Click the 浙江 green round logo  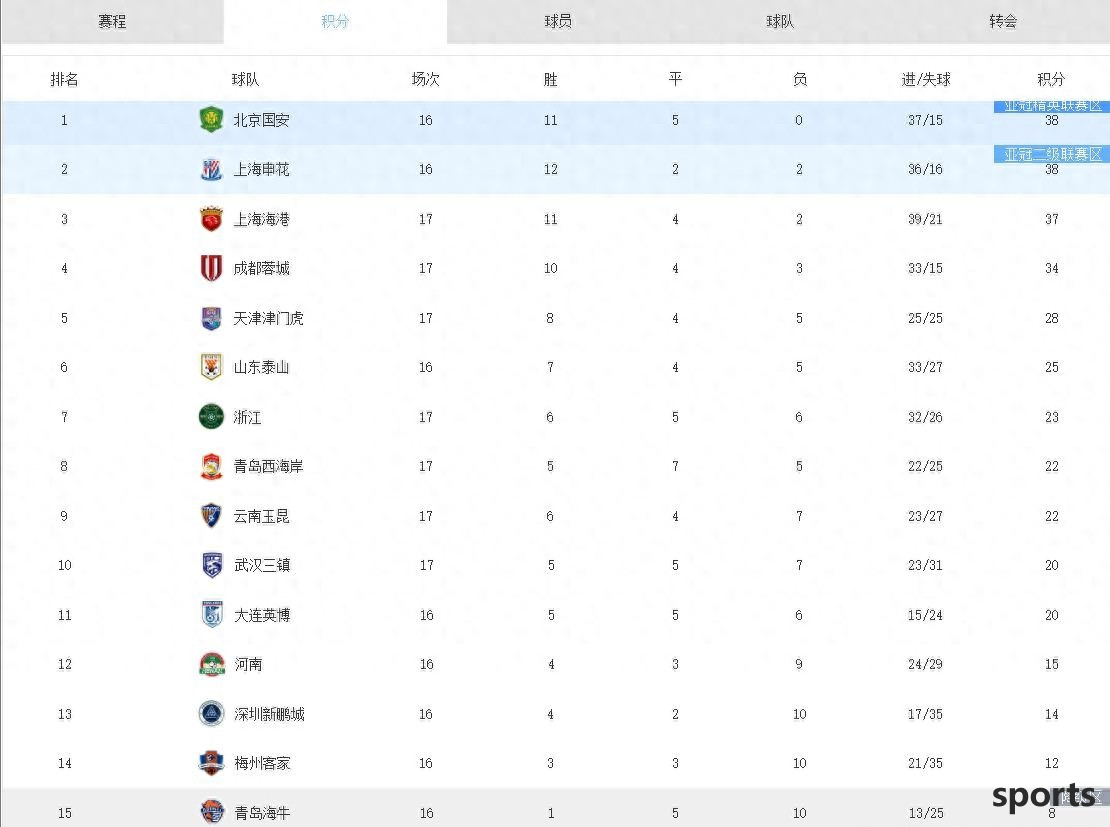(211, 416)
